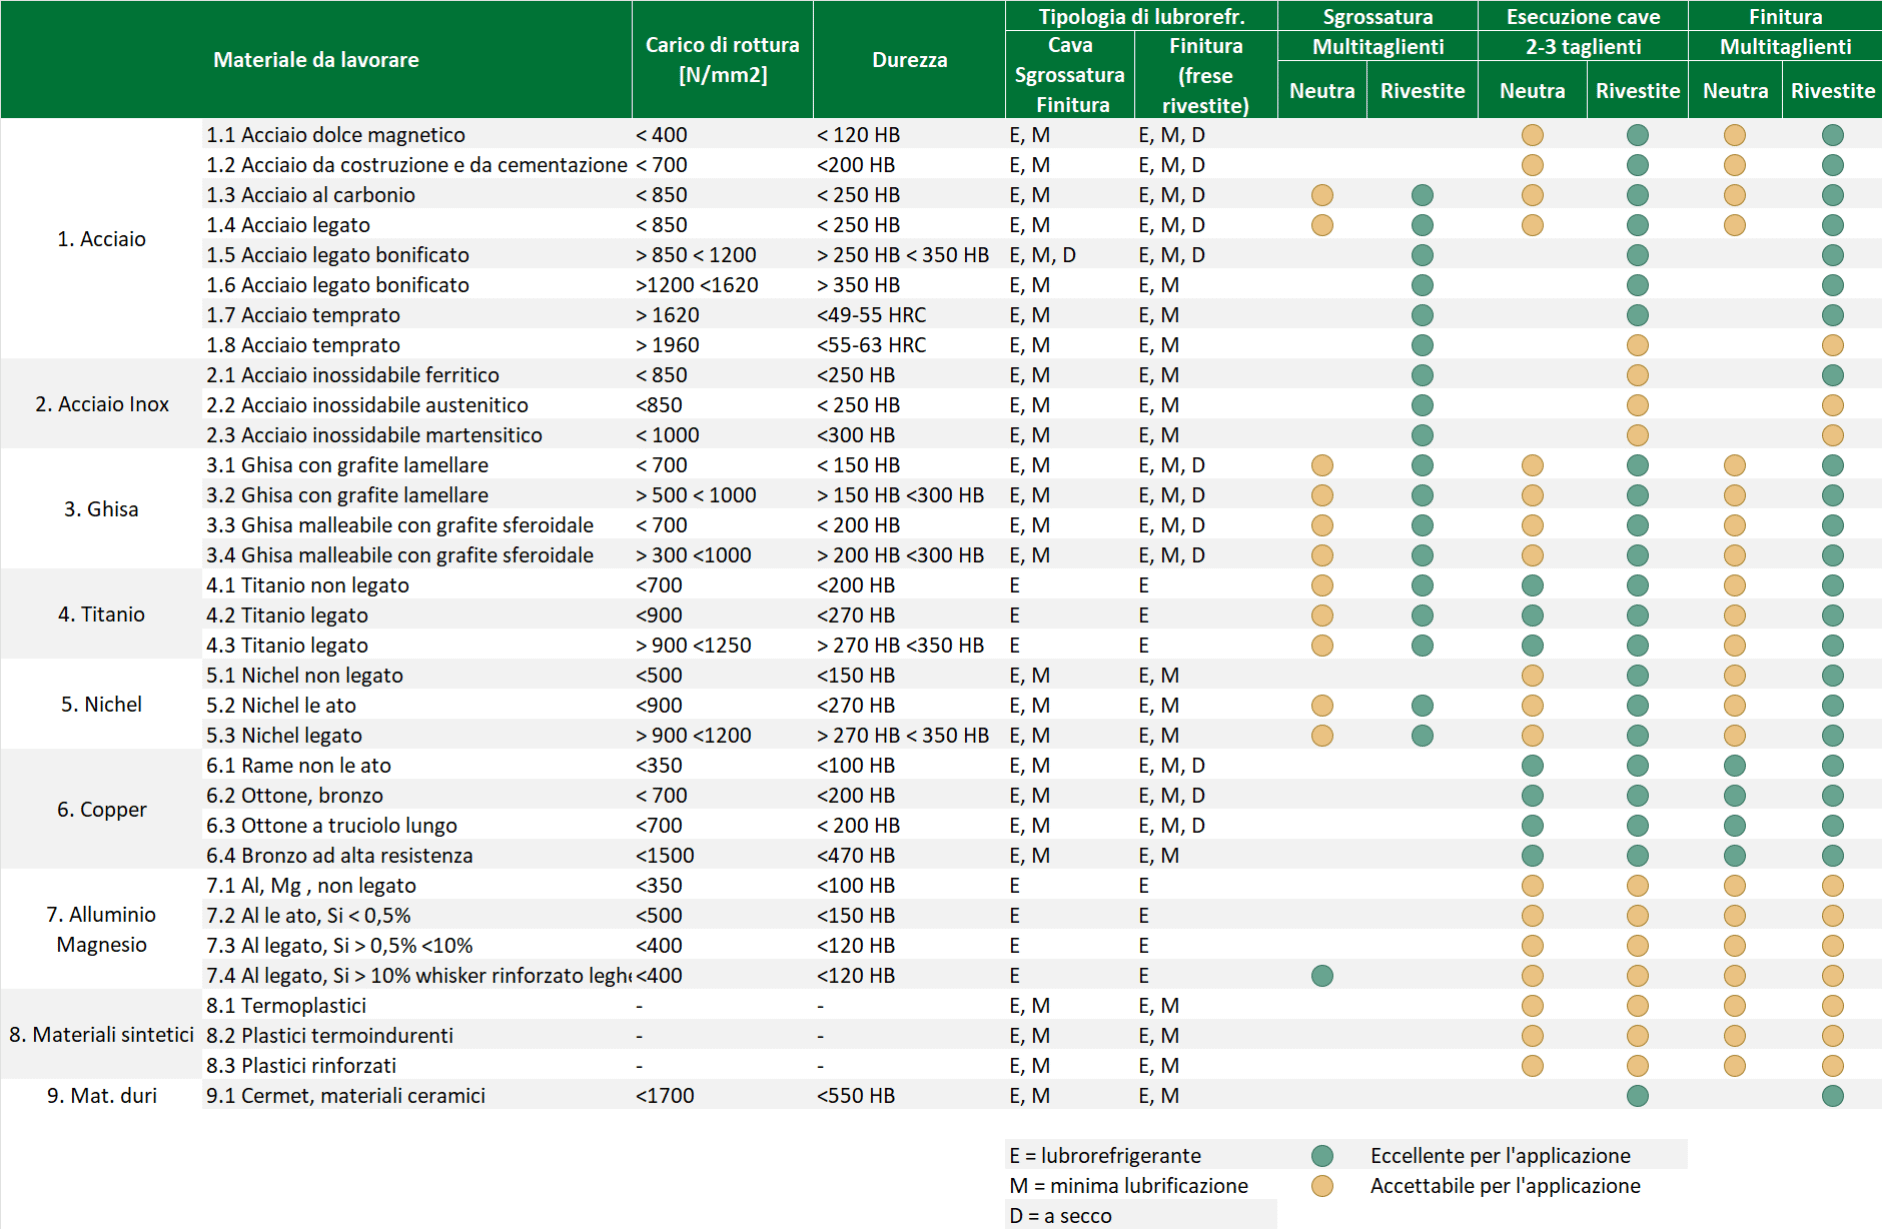Click the Esecuzione cave header

(x=1583, y=16)
